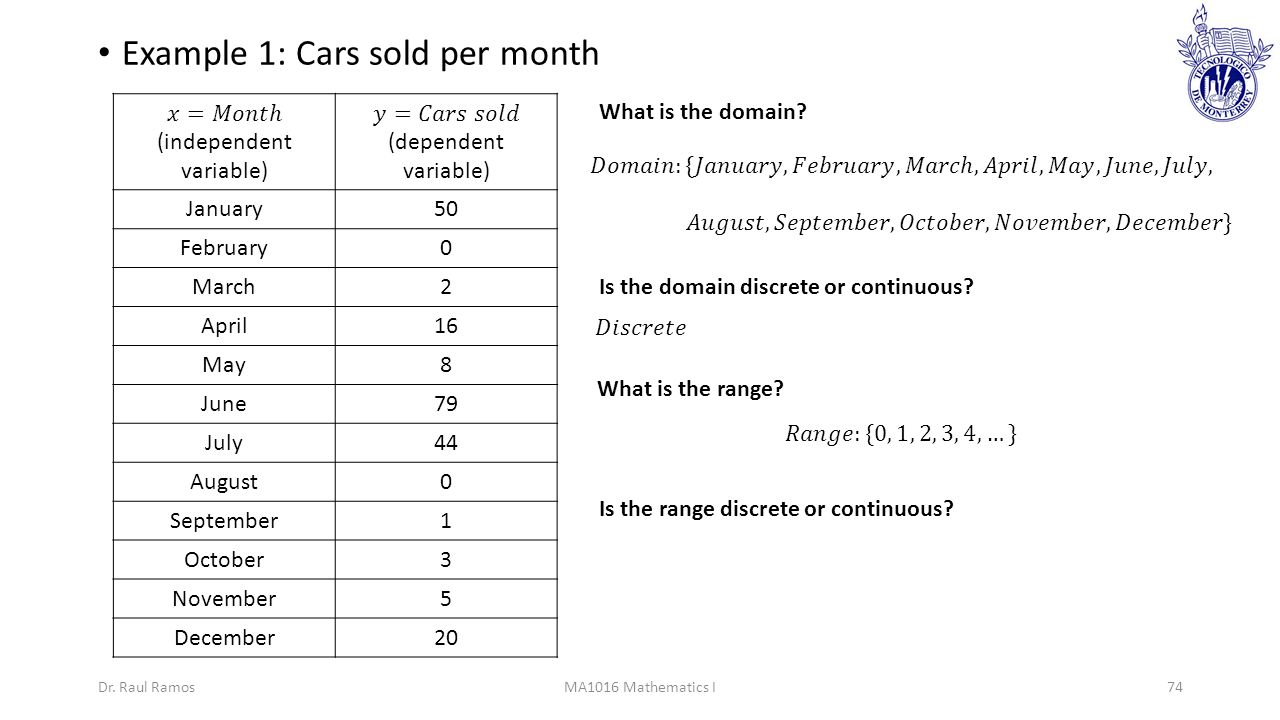Select the December cell in the table
Screen dimensions: 1280x720
pyautogui.click(x=224, y=638)
